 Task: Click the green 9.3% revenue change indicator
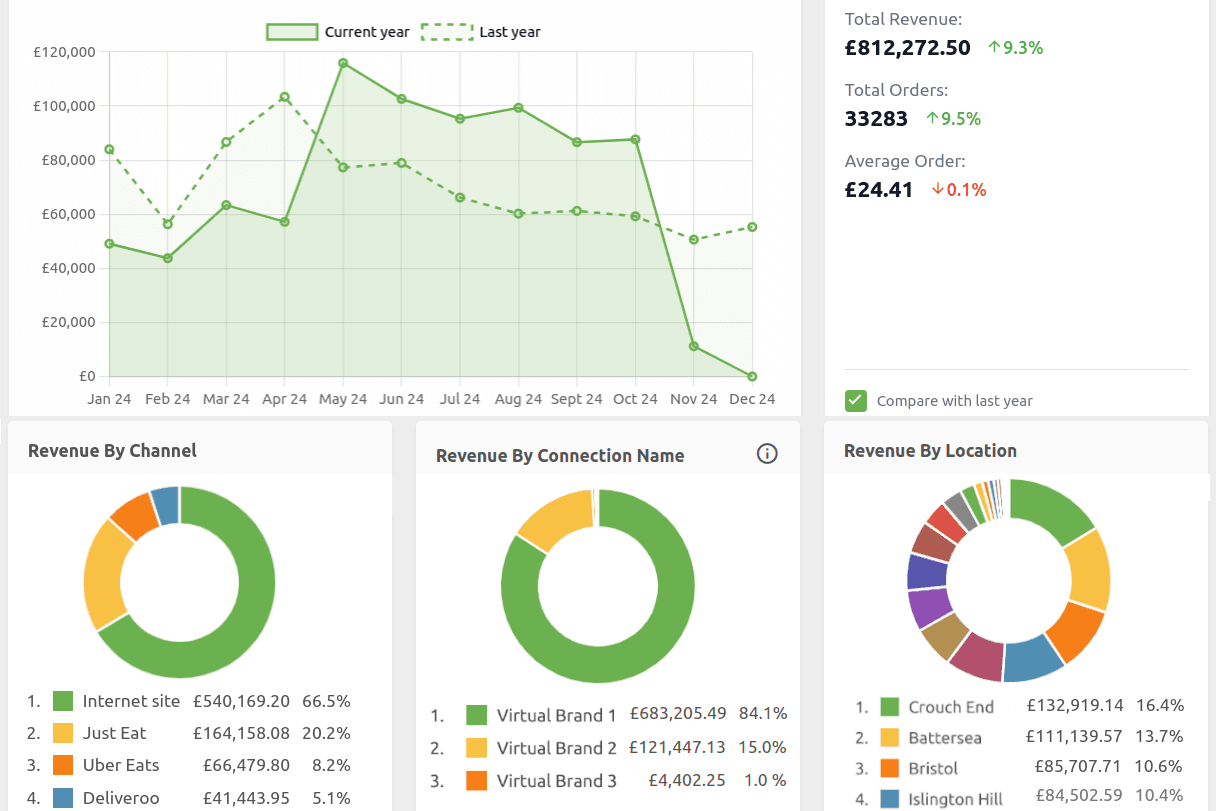(1015, 47)
